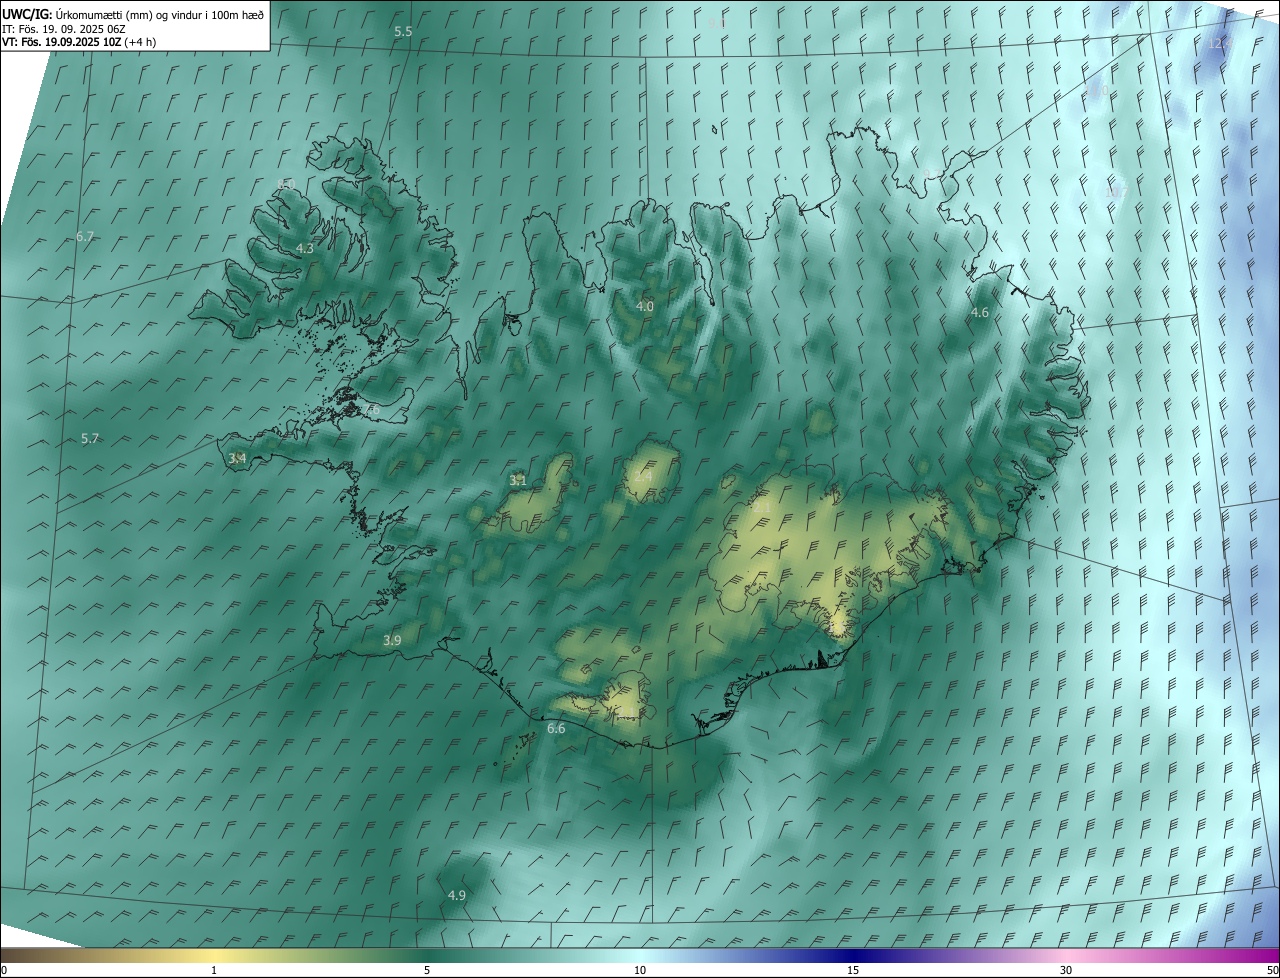Click the 0 tick on the color scale
The image size is (1280, 978).
(x=4, y=970)
